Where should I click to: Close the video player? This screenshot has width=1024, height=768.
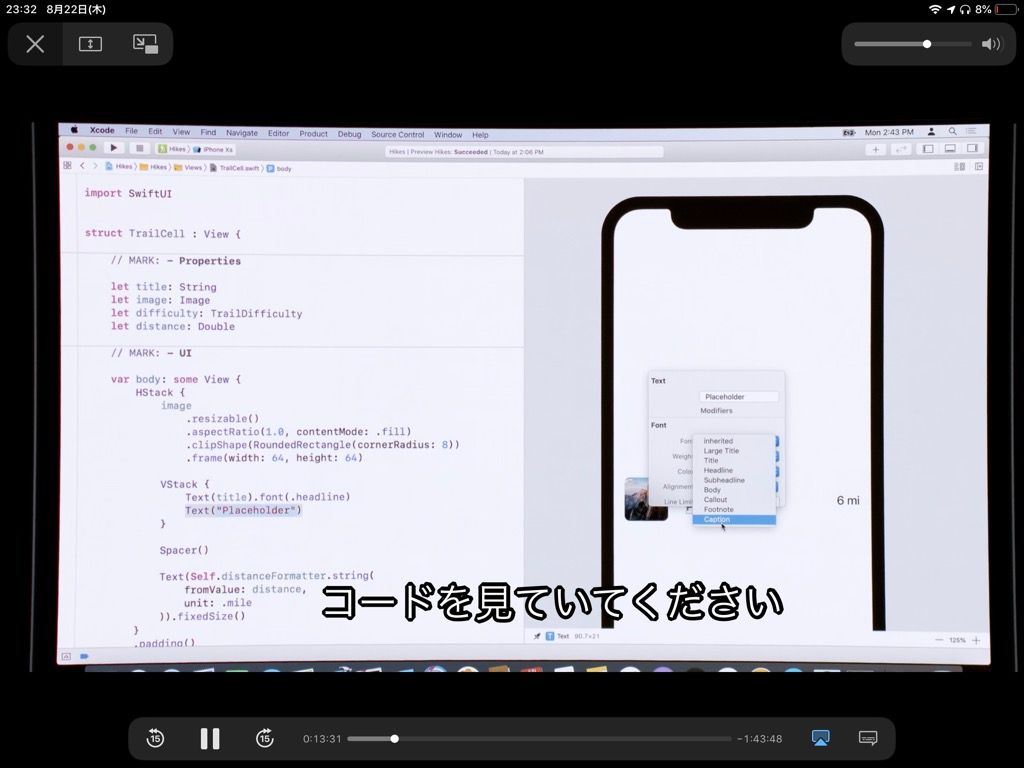coord(35,44)
